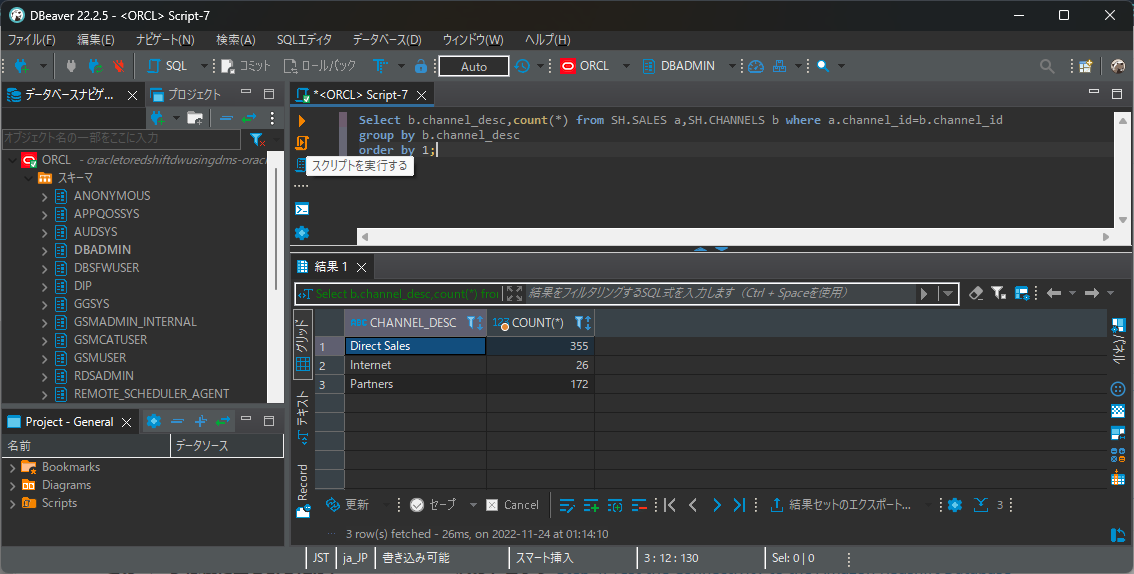Switch to the テキスト view tab
This screenshot has width=1134, height=574.
coord(302,416)
